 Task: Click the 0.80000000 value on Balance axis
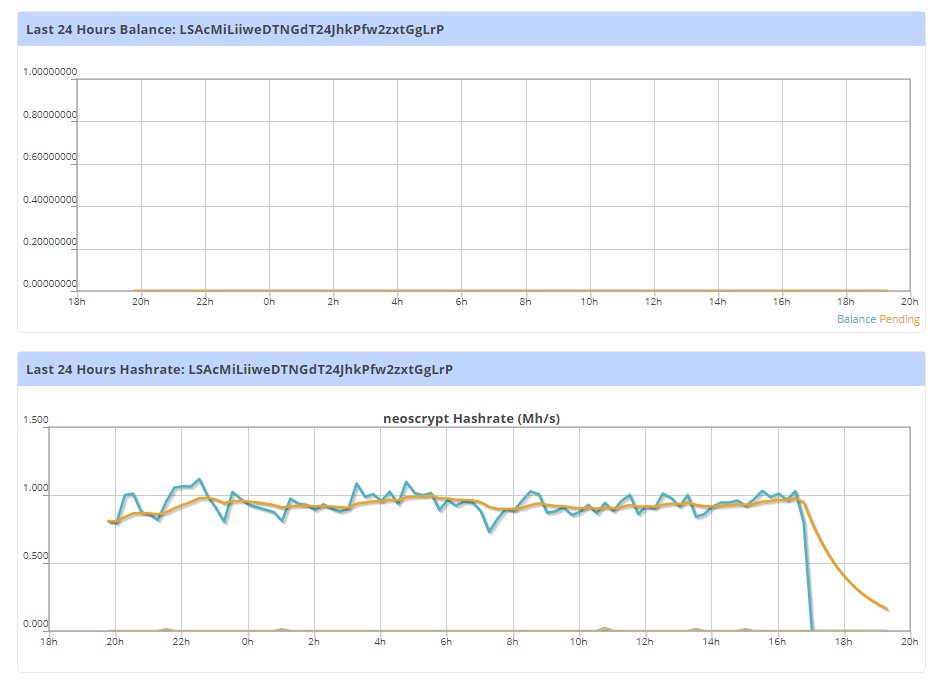[50, 114]
